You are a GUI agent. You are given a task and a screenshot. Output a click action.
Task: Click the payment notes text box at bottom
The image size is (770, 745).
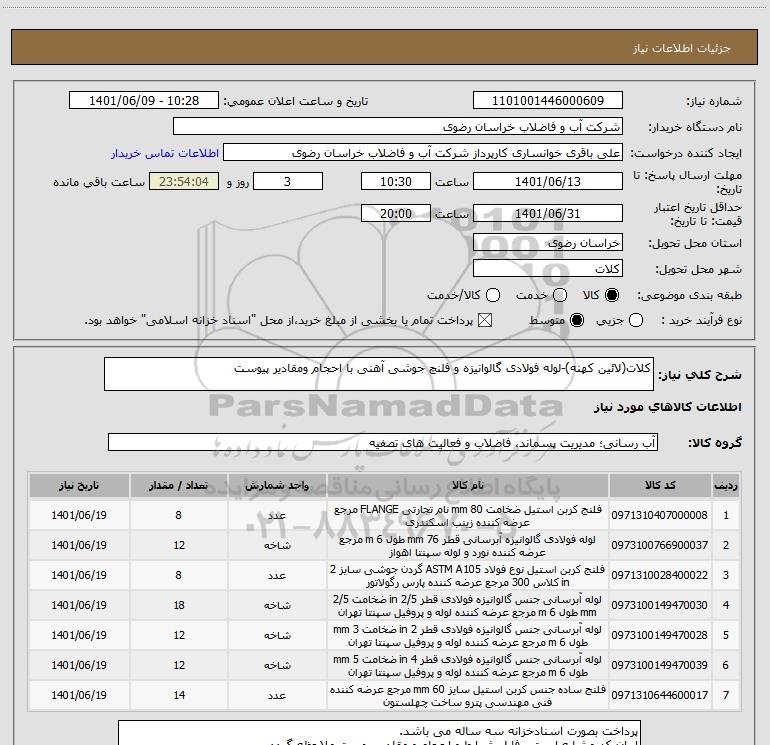coord(379,733)
